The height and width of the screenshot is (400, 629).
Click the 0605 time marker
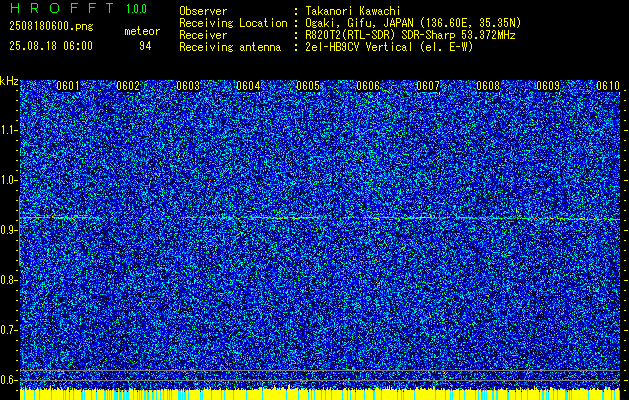(308, 86)
